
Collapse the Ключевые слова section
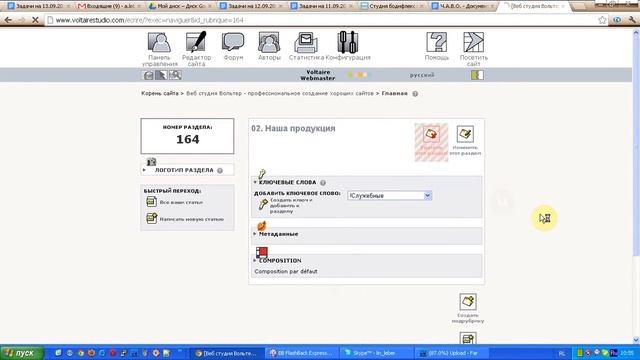(255, 182)
